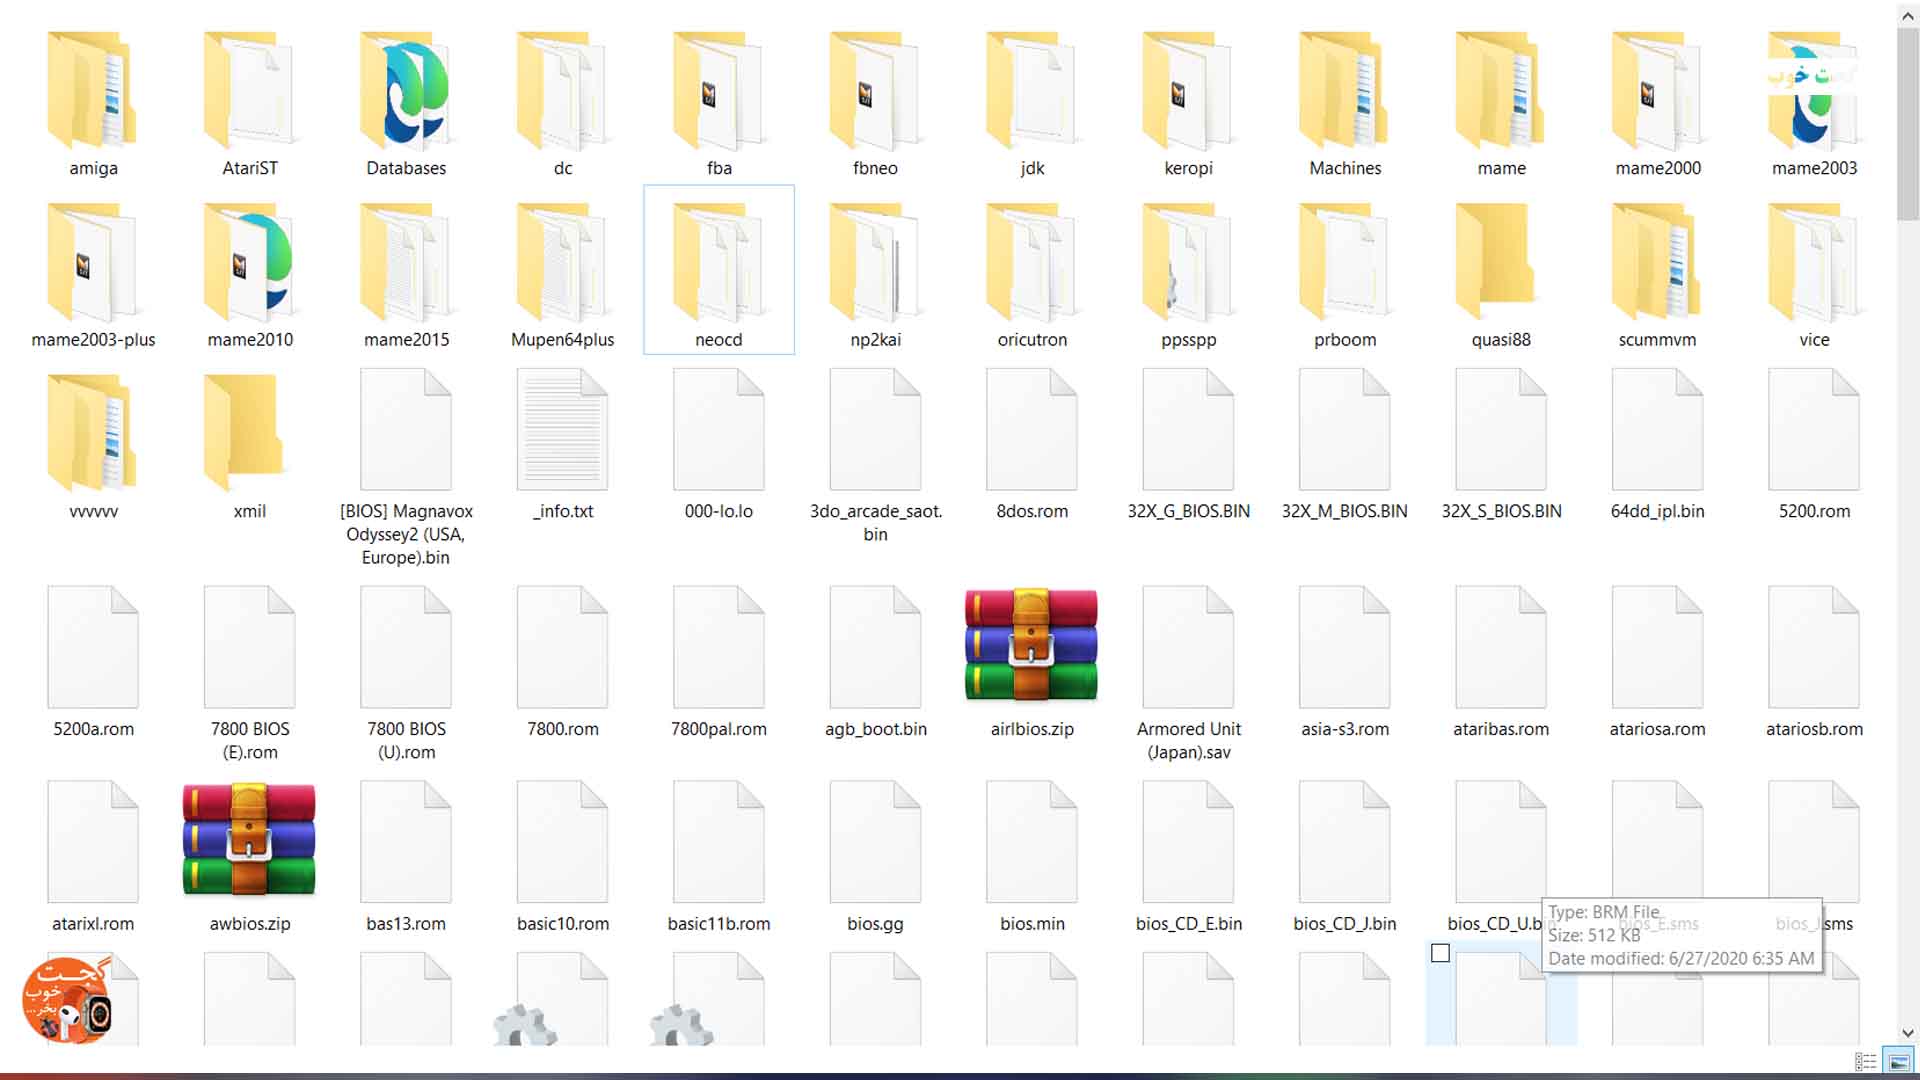
Task: Click the '5200a.rom' file name
Action: click(93, 729)
